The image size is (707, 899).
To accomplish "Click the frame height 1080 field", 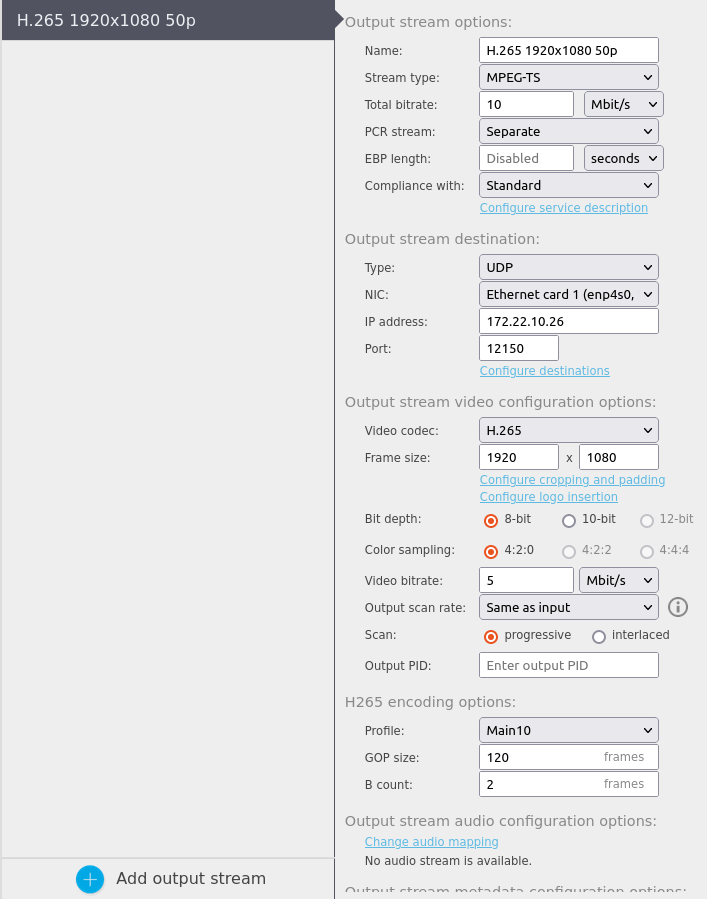I will tap(619, 457).
